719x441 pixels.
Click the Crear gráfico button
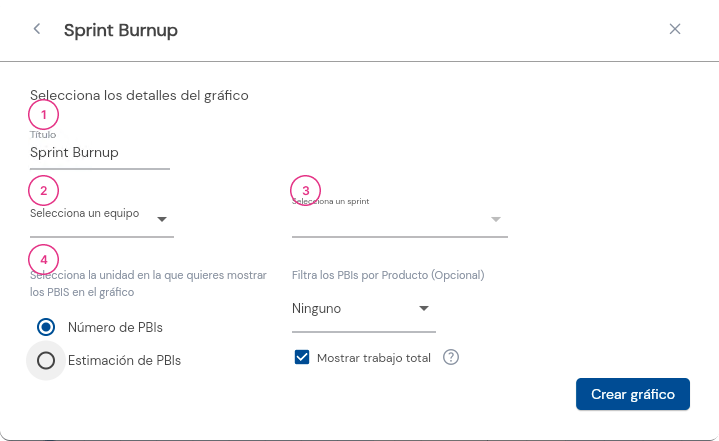tap(633, 394)
